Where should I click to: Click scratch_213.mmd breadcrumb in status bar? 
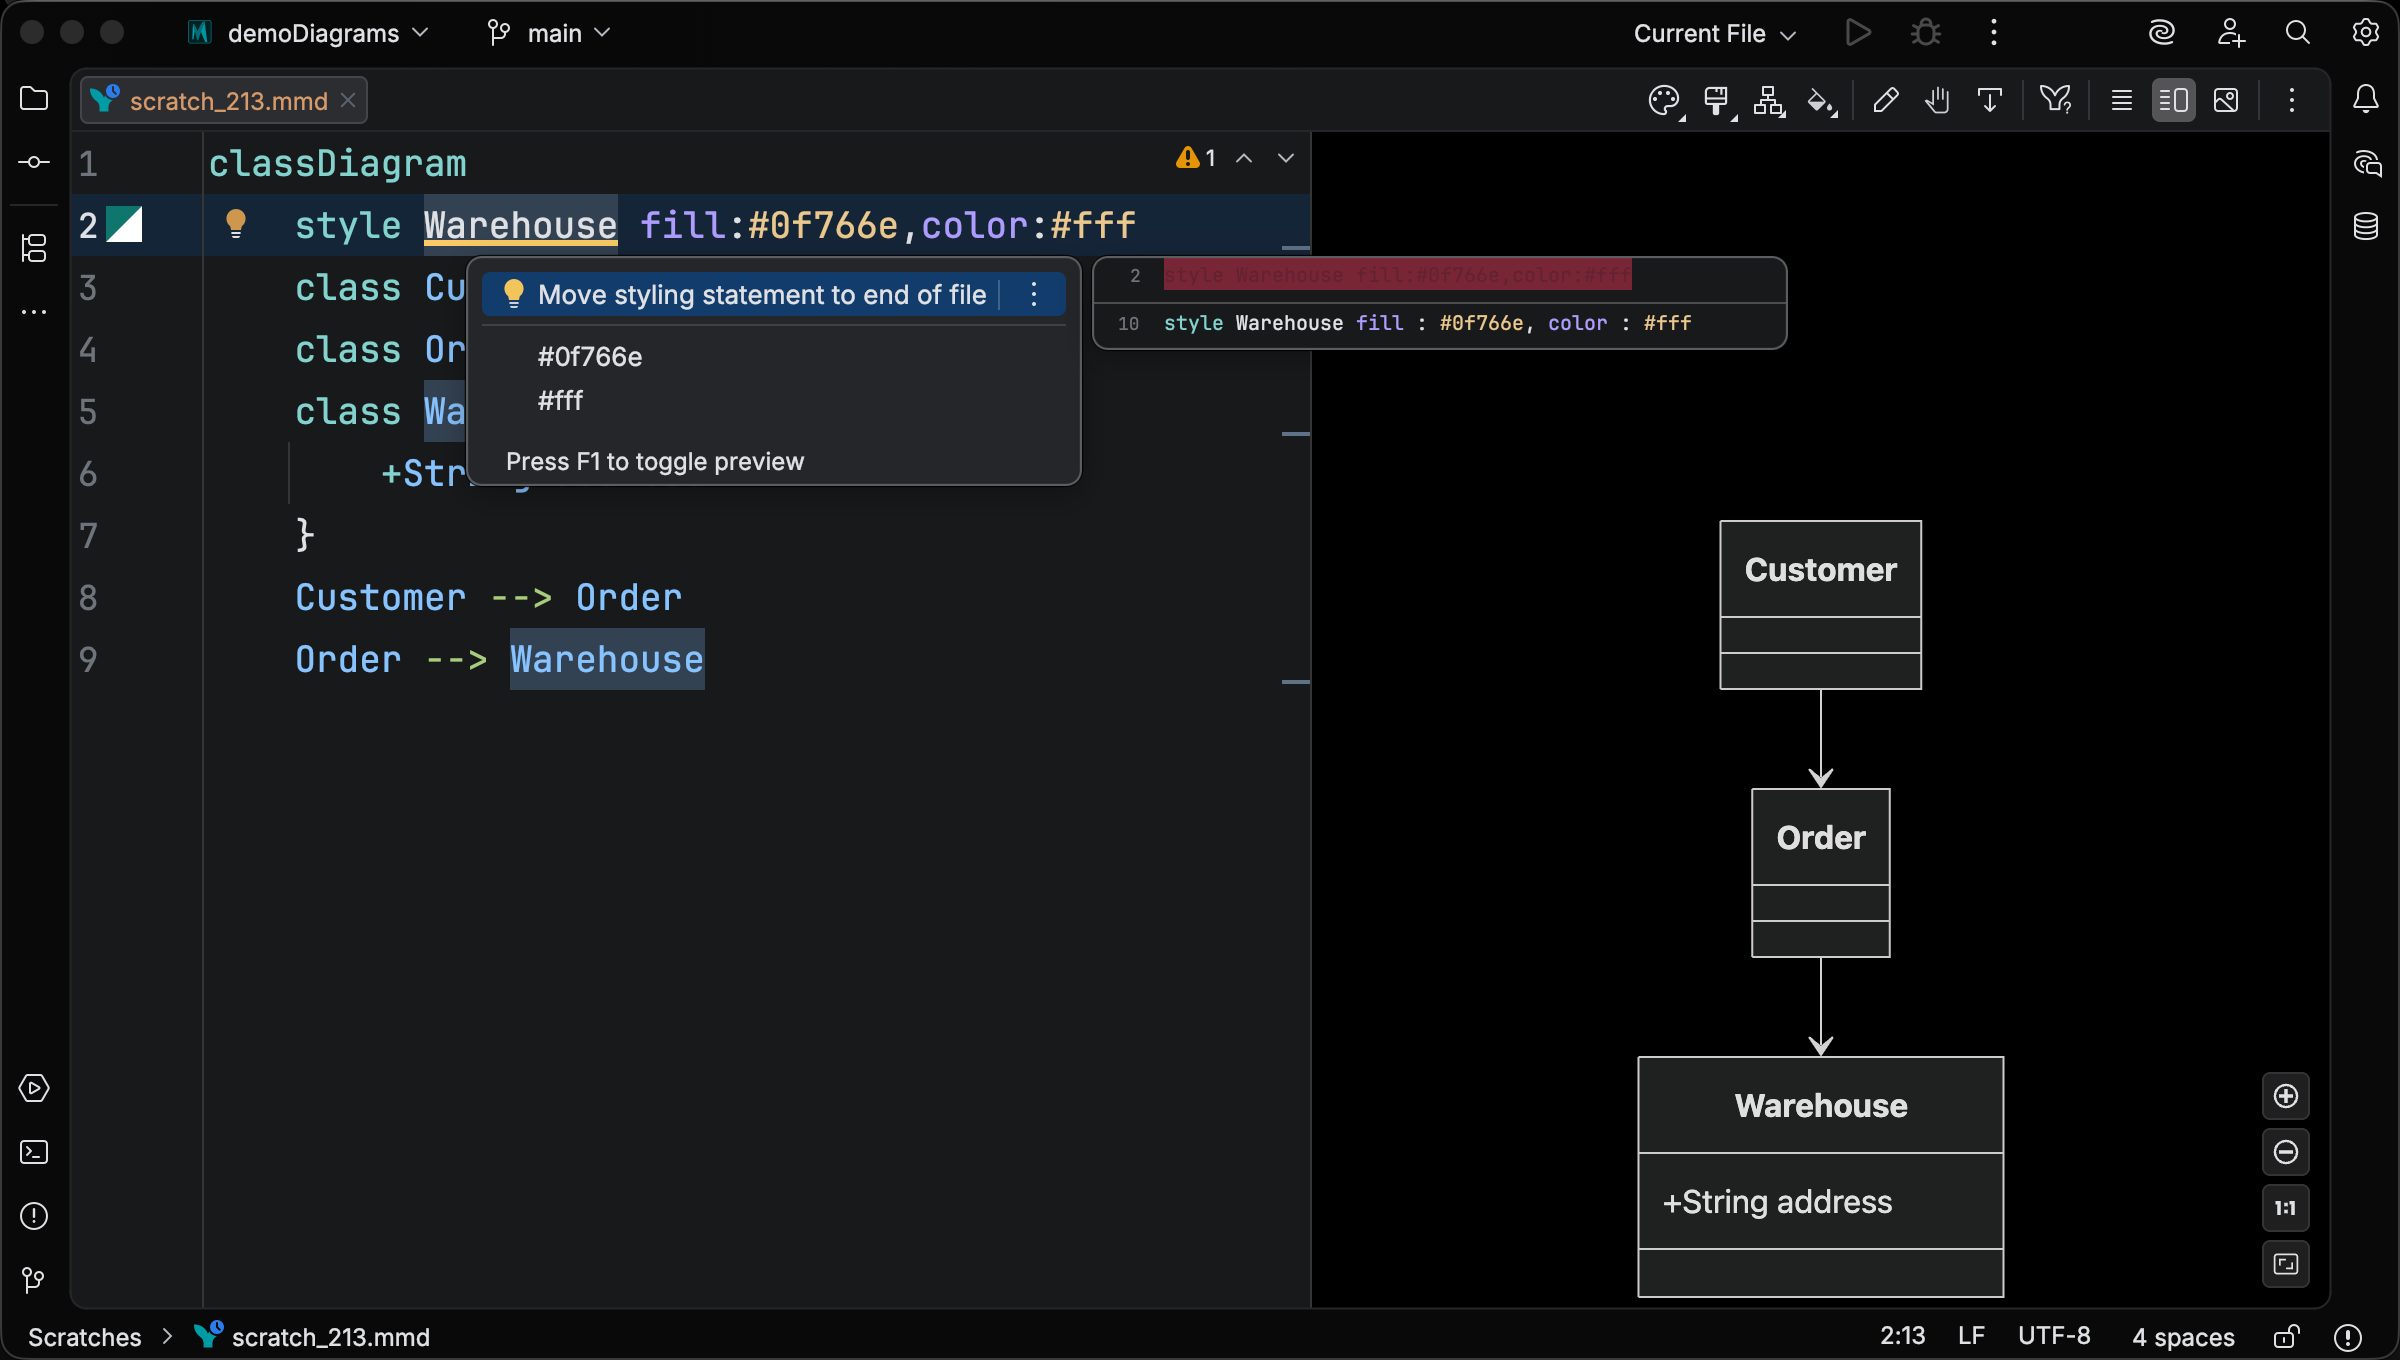(311, 1337)
